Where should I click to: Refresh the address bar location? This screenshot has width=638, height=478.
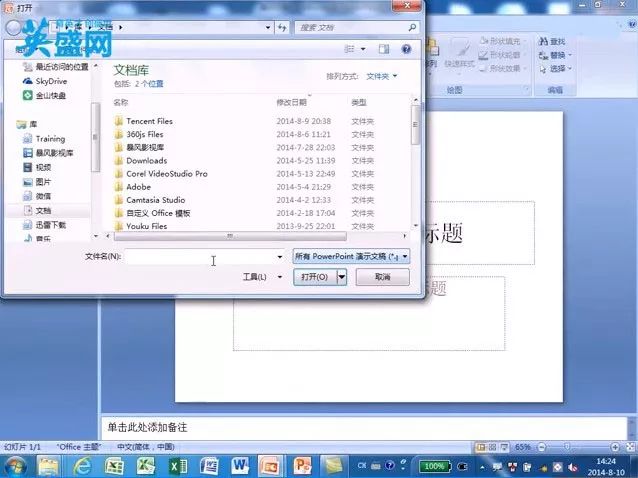tap(282, 27)
